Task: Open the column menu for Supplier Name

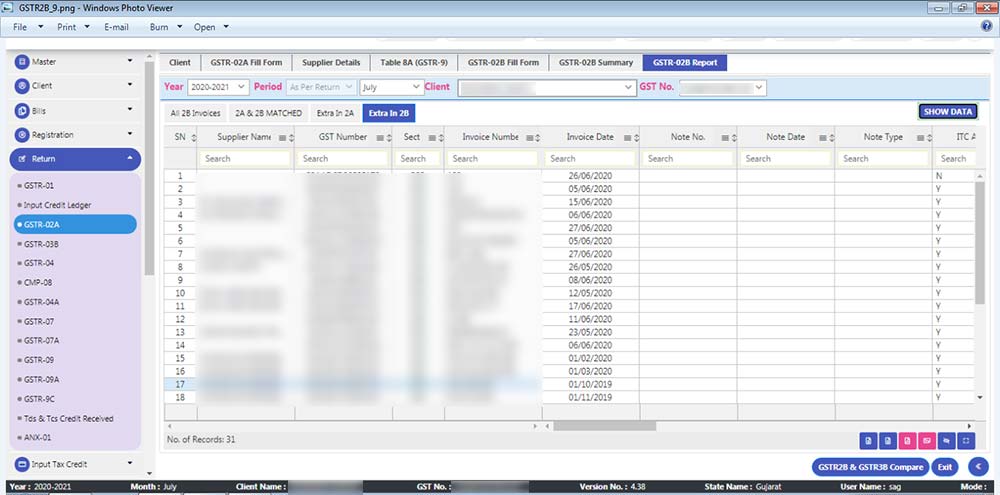Action: 282,137
